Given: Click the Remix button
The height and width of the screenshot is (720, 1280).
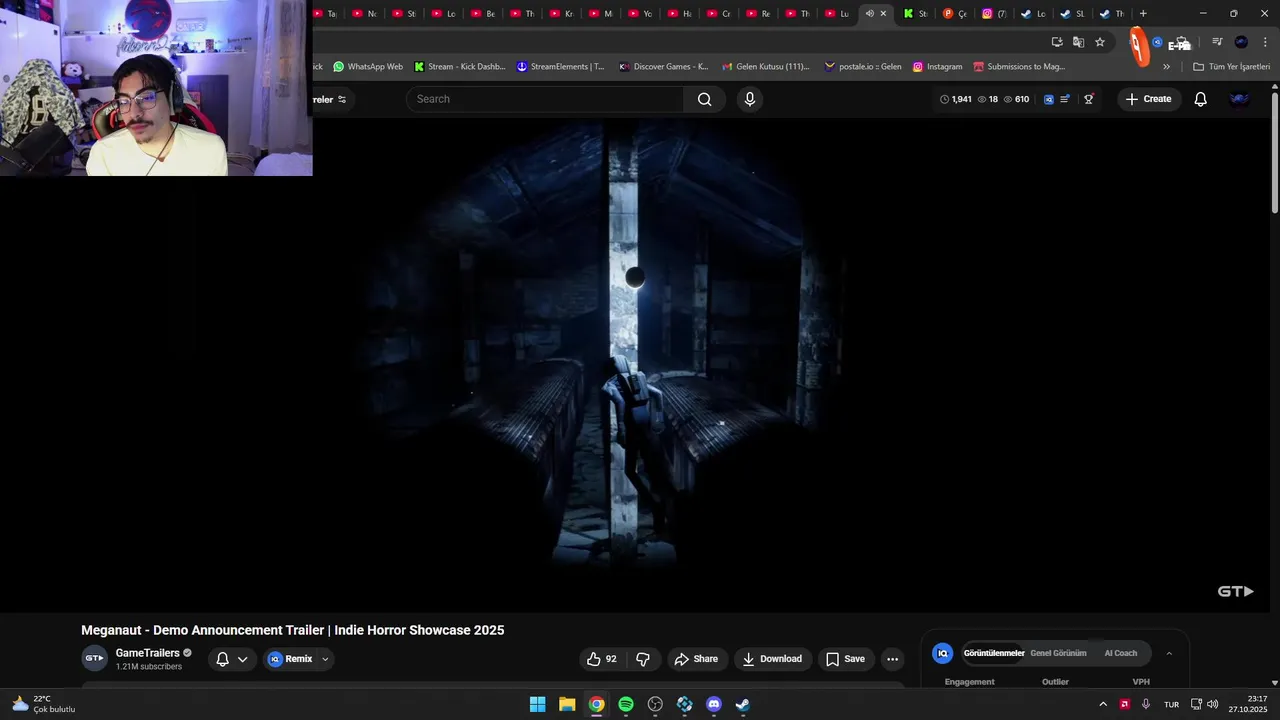Looking at the screenshot, I should point(291,659).
